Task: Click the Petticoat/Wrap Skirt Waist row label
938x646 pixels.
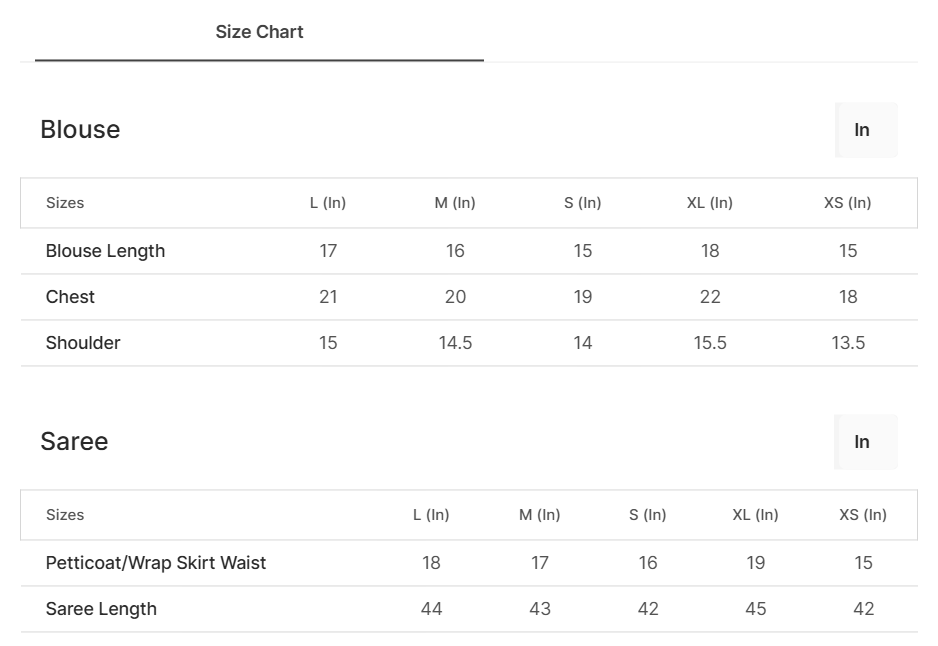Action: 156,563
